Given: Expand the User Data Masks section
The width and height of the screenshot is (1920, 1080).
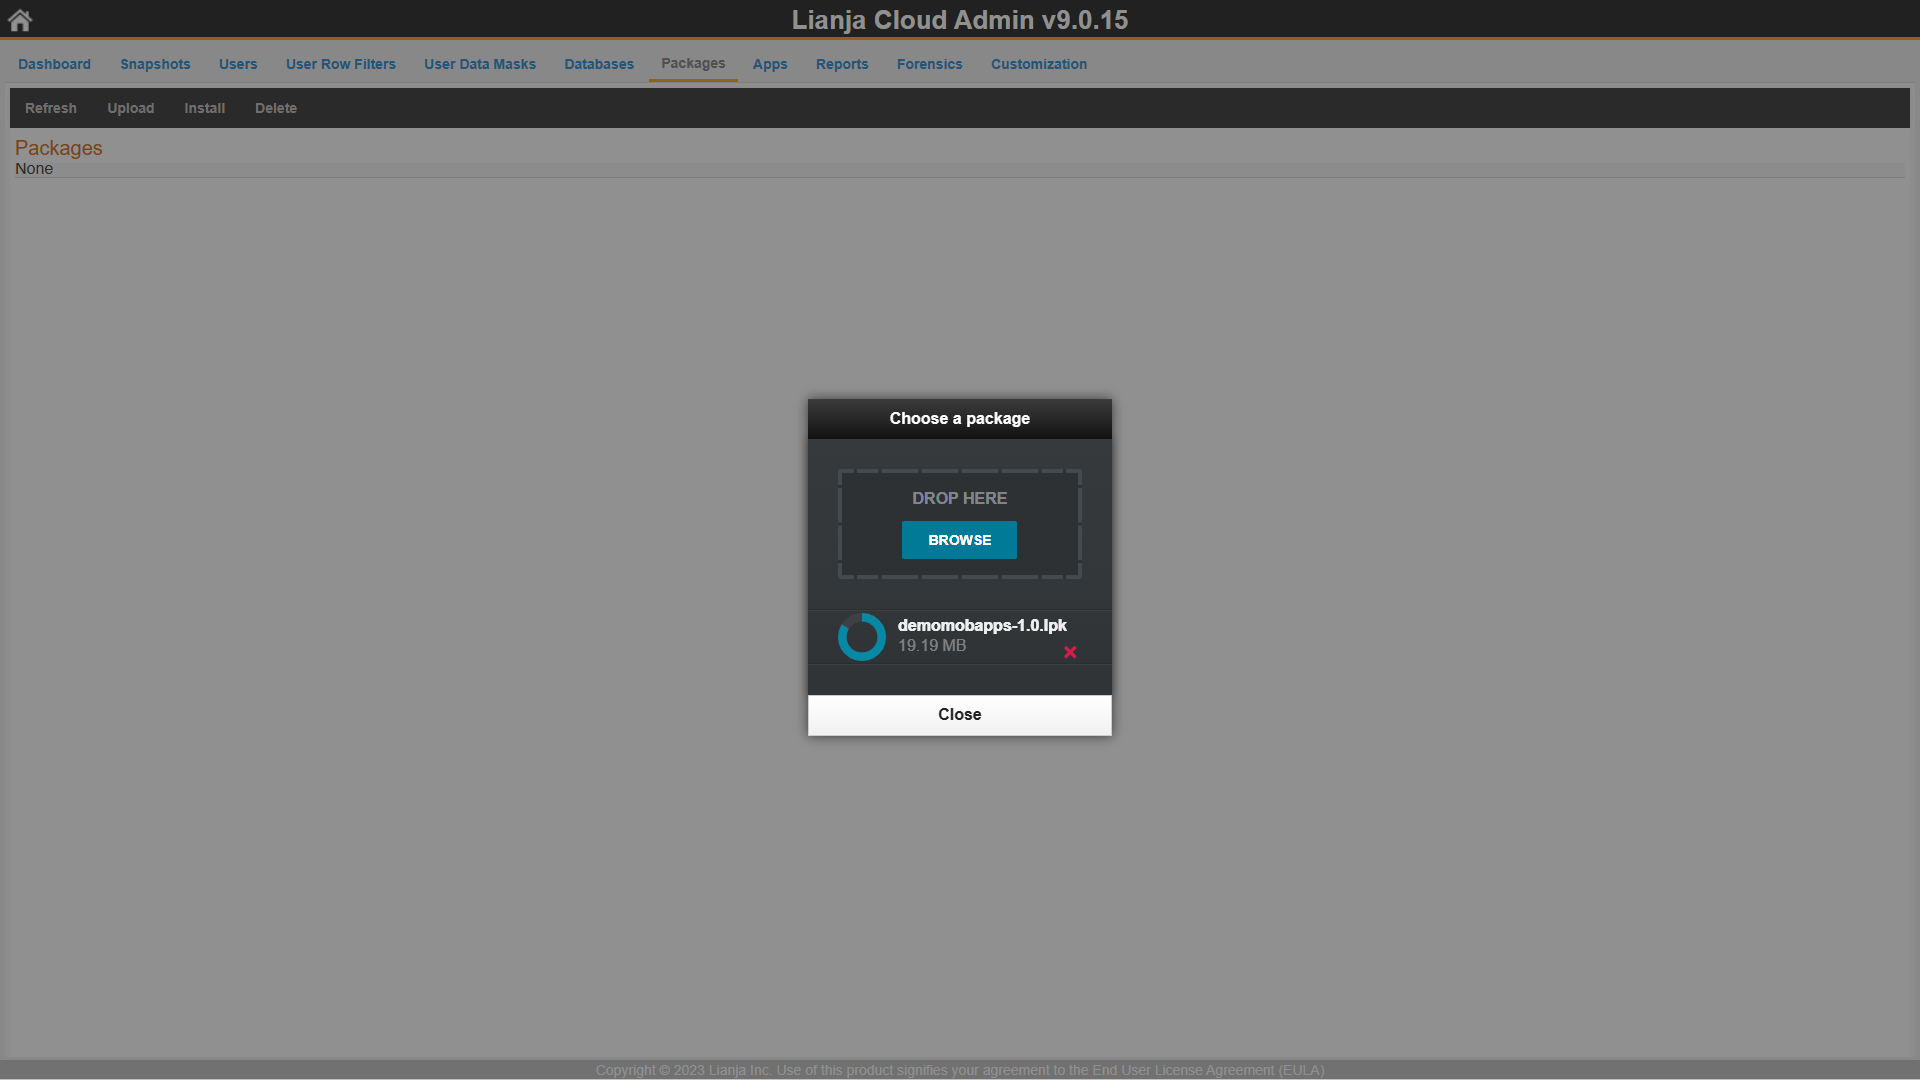Looking at the screenshot, I should (x=480, y=63).
